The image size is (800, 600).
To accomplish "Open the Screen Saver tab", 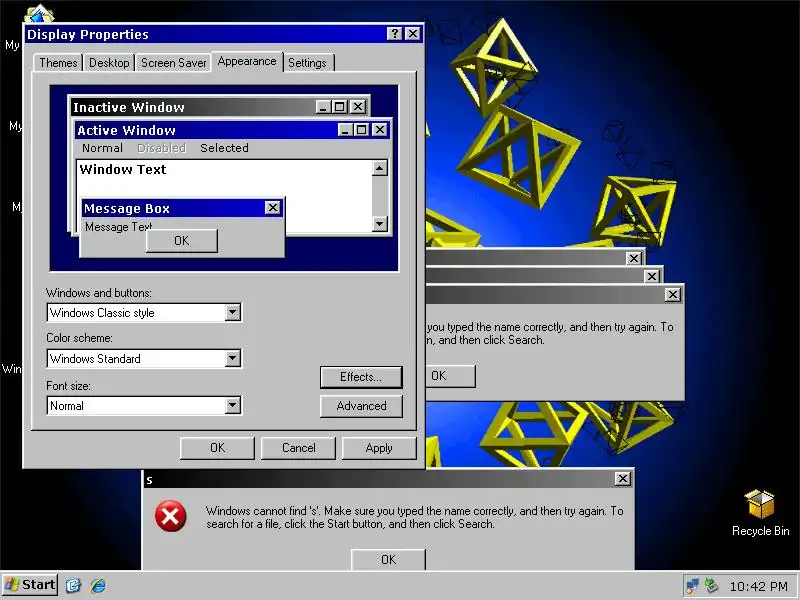I will [173, 63].
